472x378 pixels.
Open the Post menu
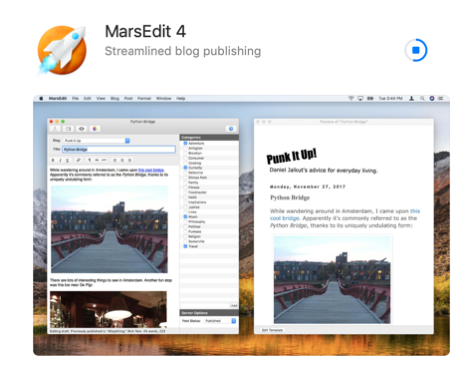tap(128, 98)
